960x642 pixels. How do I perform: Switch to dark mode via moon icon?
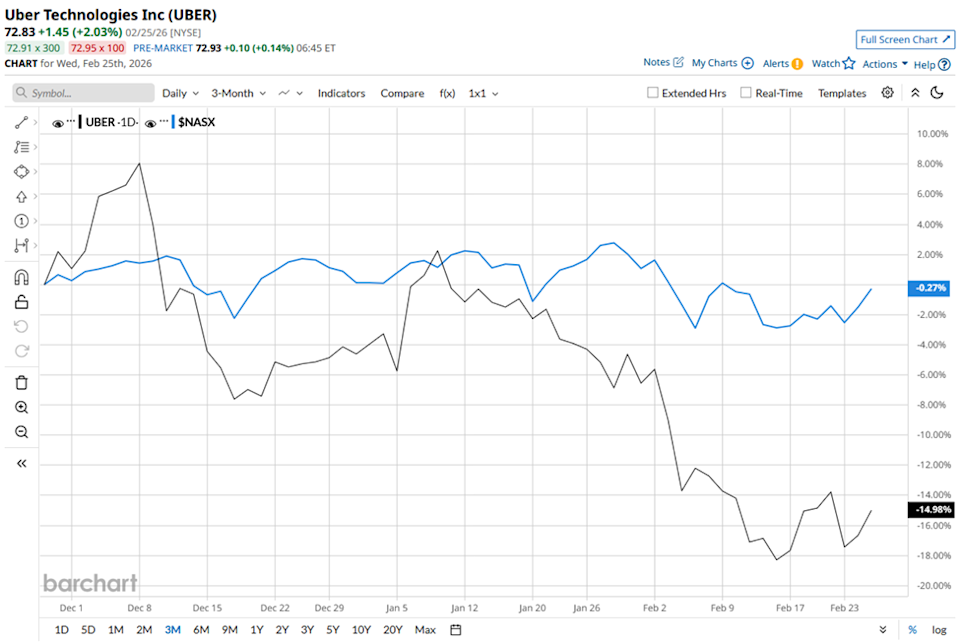pyautogui.click(x=936, y=92)
